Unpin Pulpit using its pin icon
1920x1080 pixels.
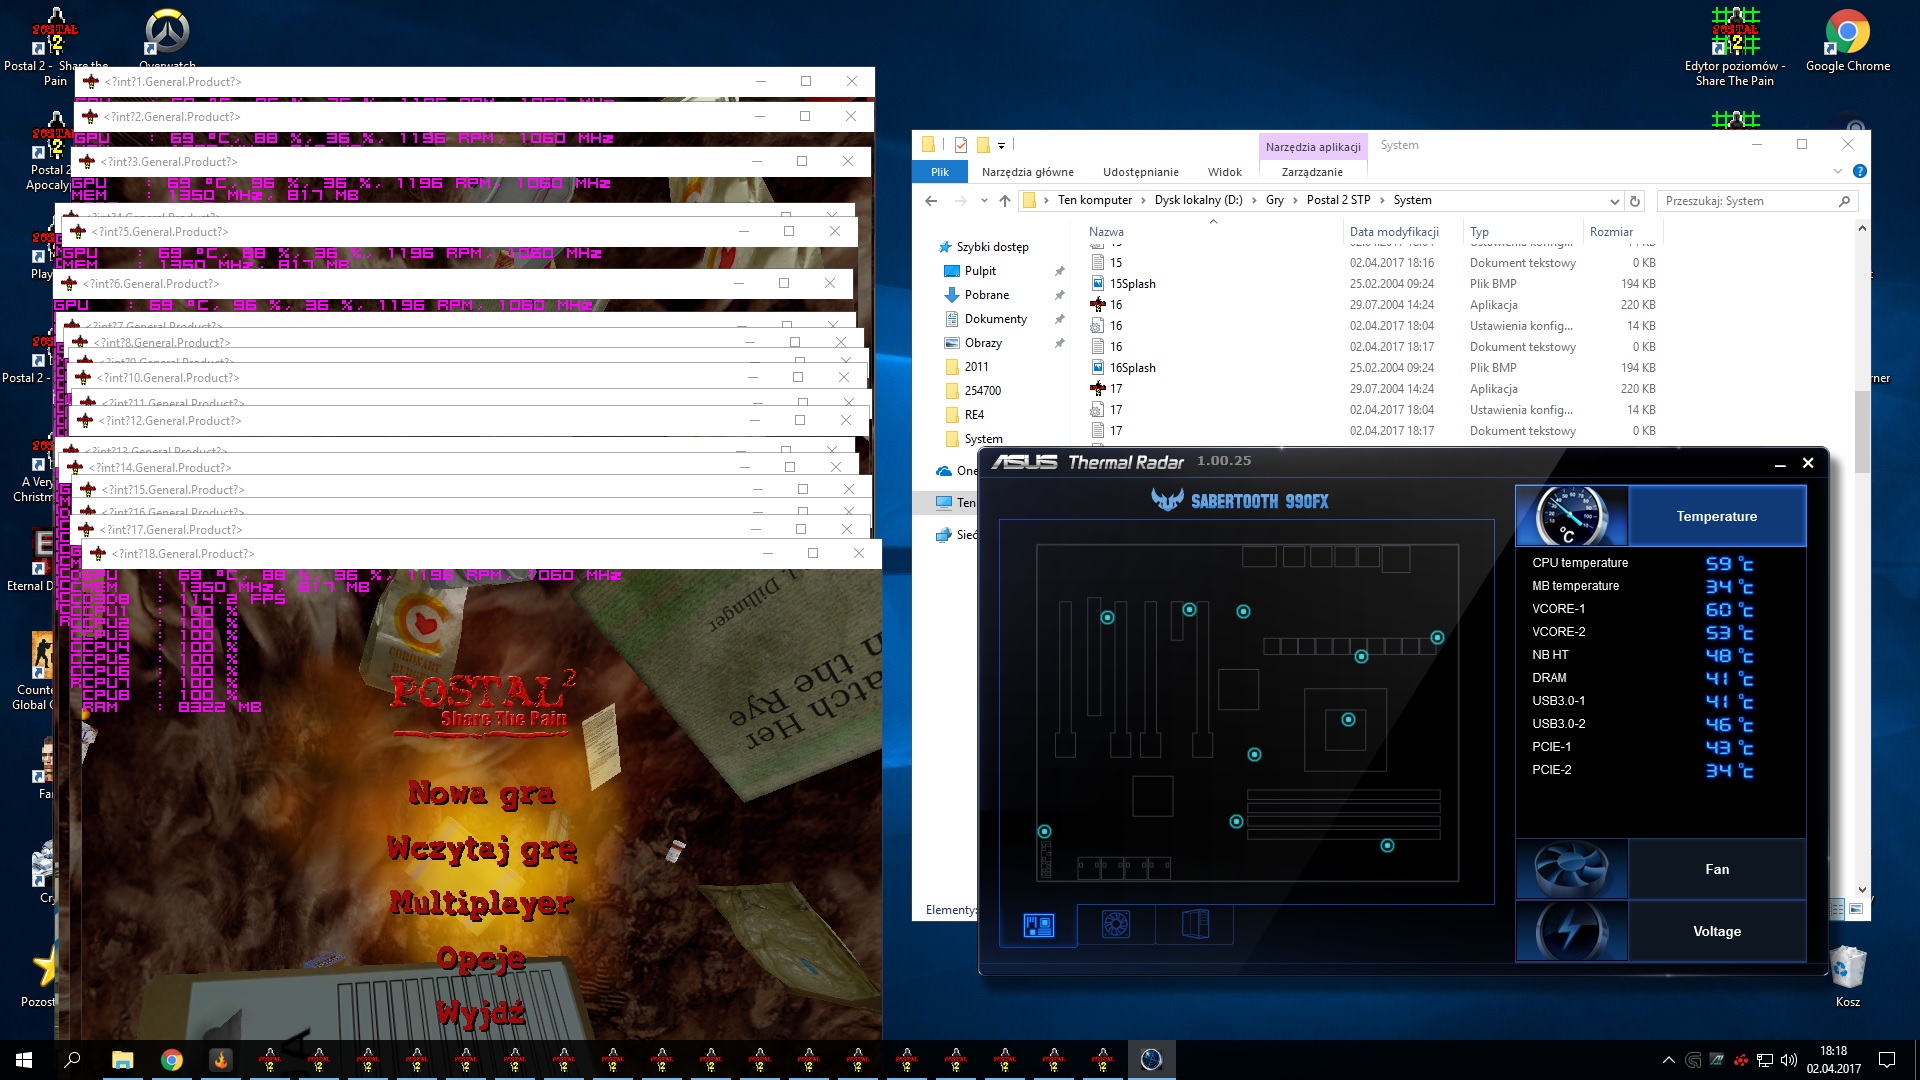coord(1059,271)
